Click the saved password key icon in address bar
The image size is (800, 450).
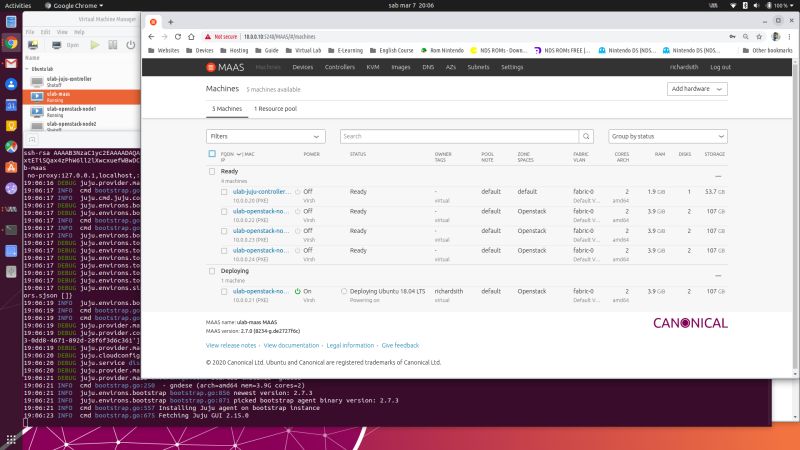coord(732,37)
